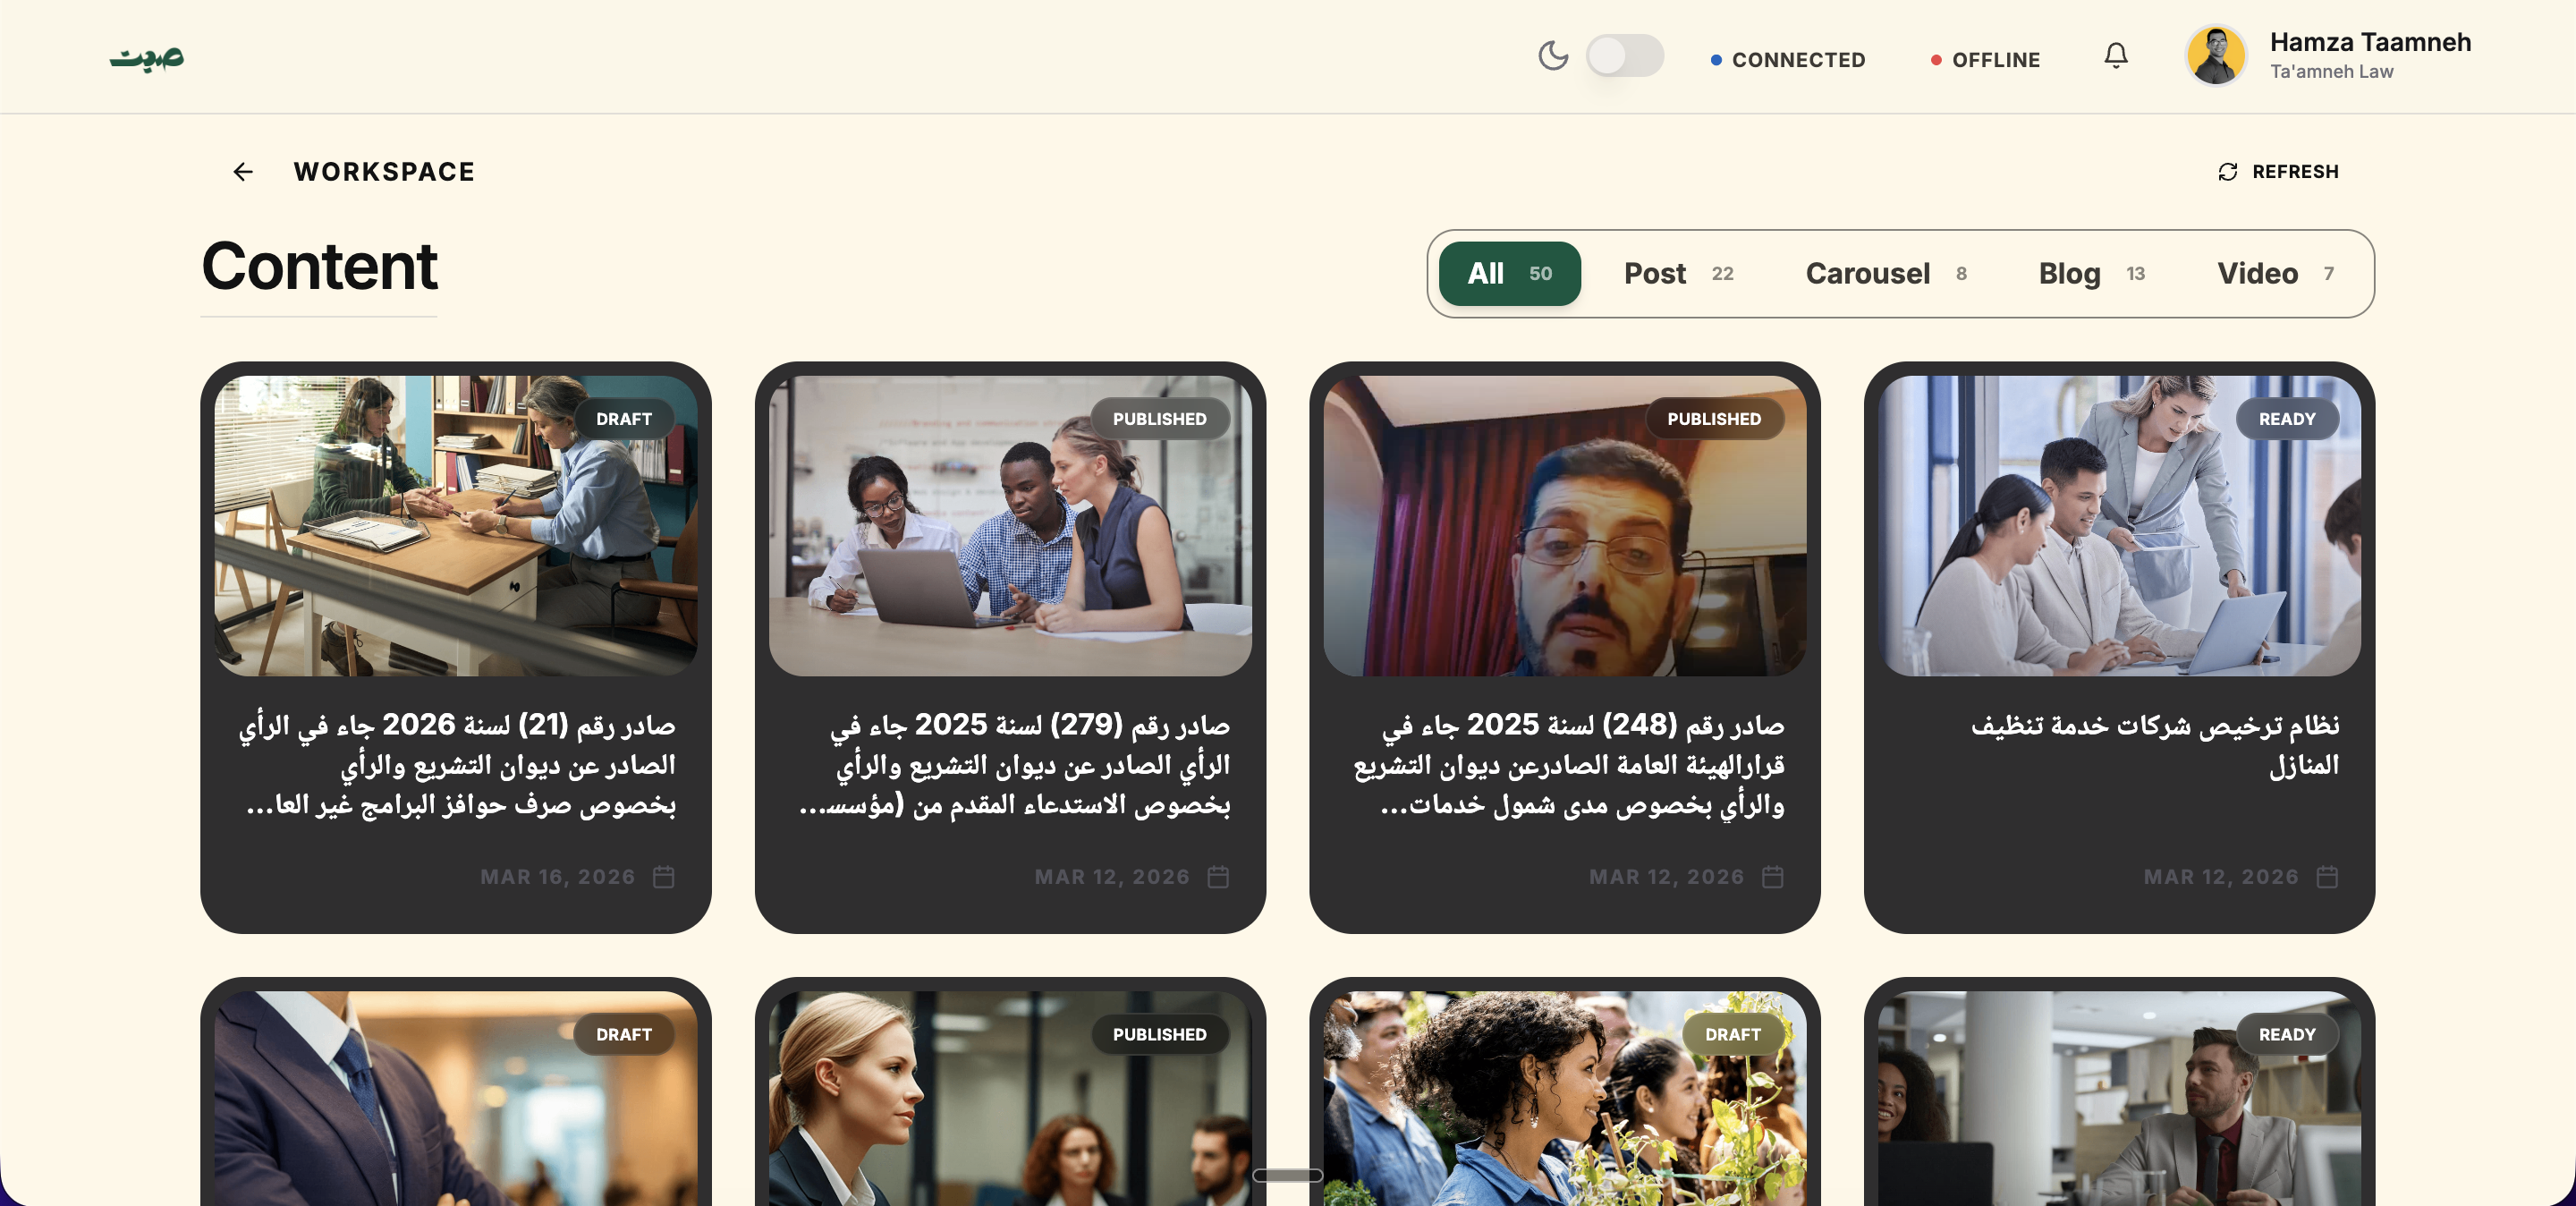Open second-row thumbnail of bearded man in office

click(2119, 1098)
